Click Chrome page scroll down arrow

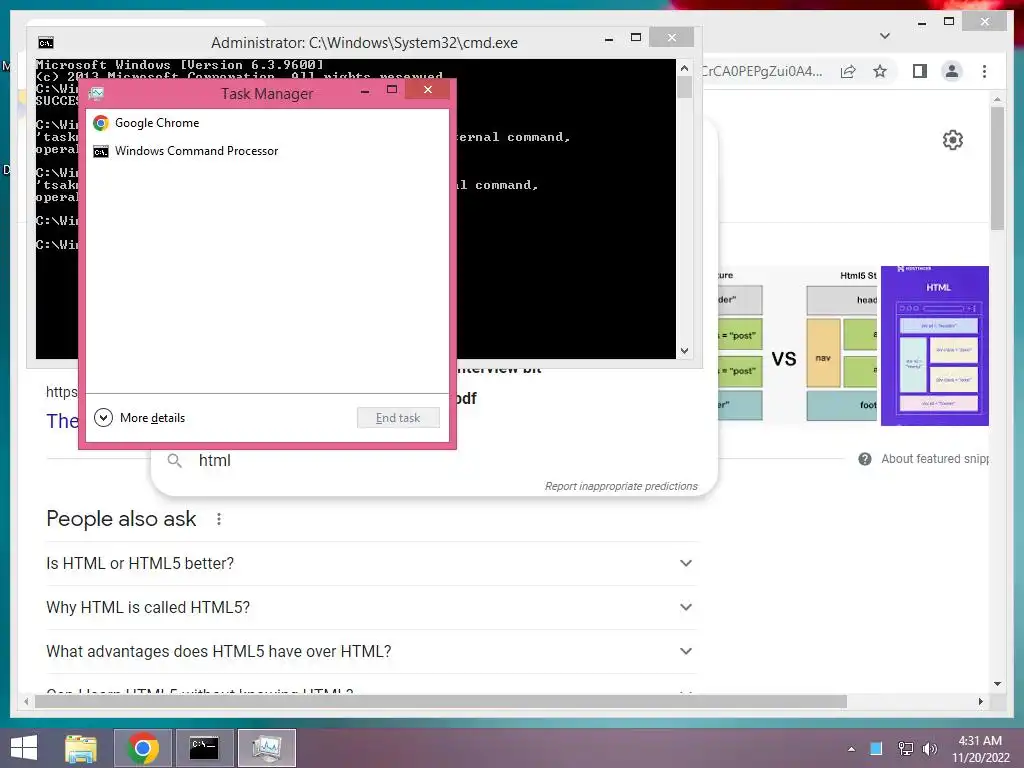[x=997, y=684]
